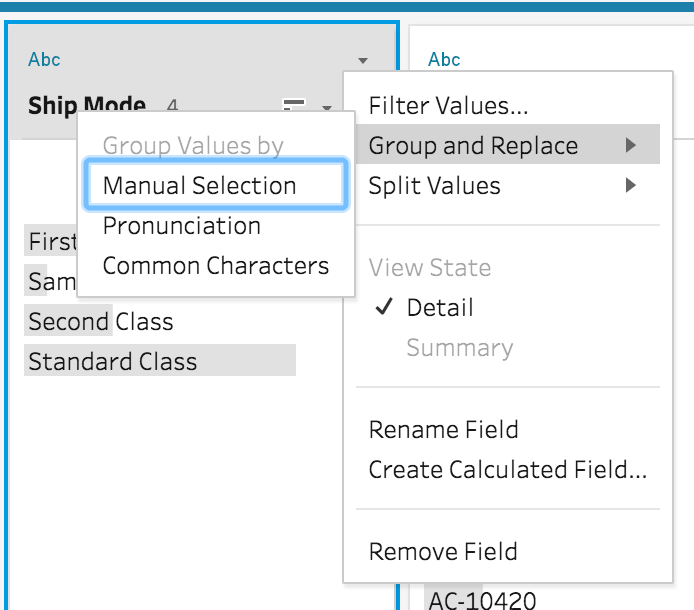This screenshot has width=694, height=610.
Task: Group values by Pronunciation
Action: tap(181, 226)
